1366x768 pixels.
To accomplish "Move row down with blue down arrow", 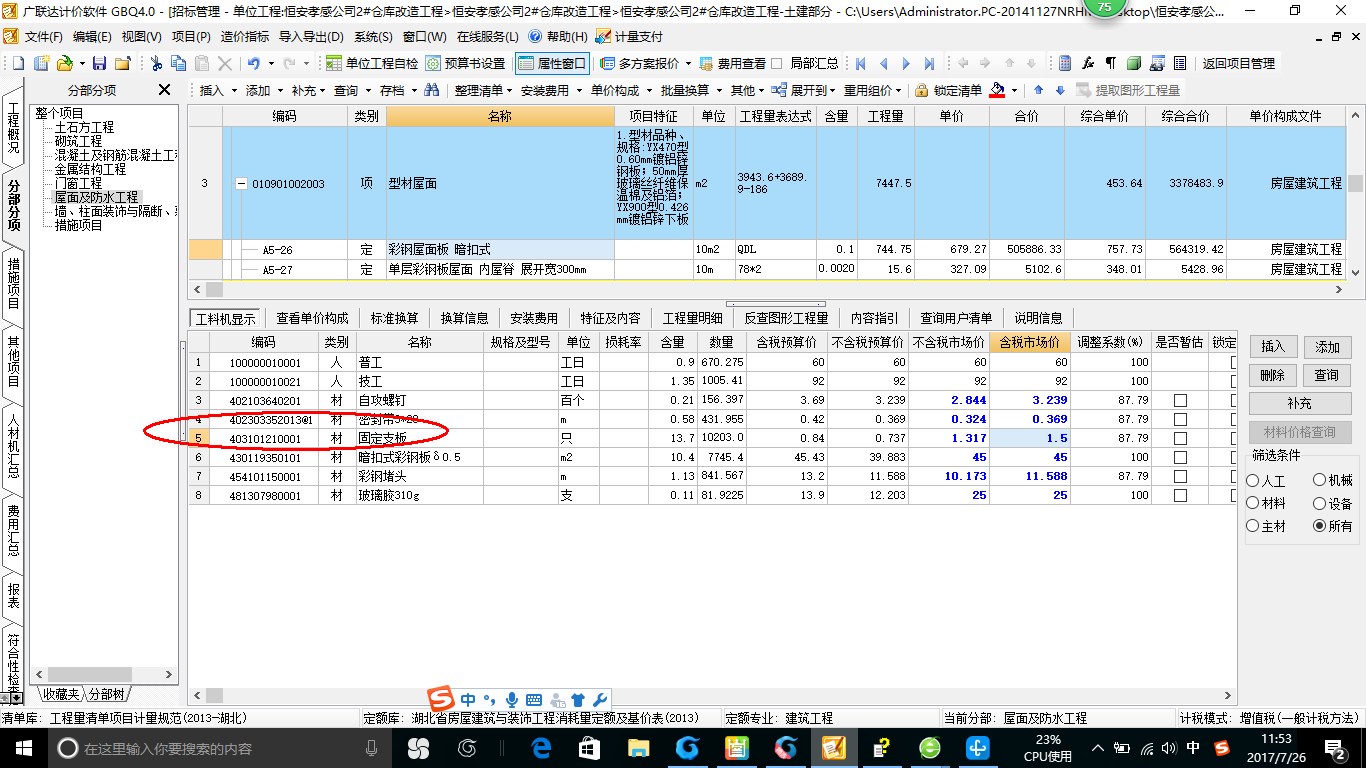I will pyautogui.click(x=1060, y=90).
